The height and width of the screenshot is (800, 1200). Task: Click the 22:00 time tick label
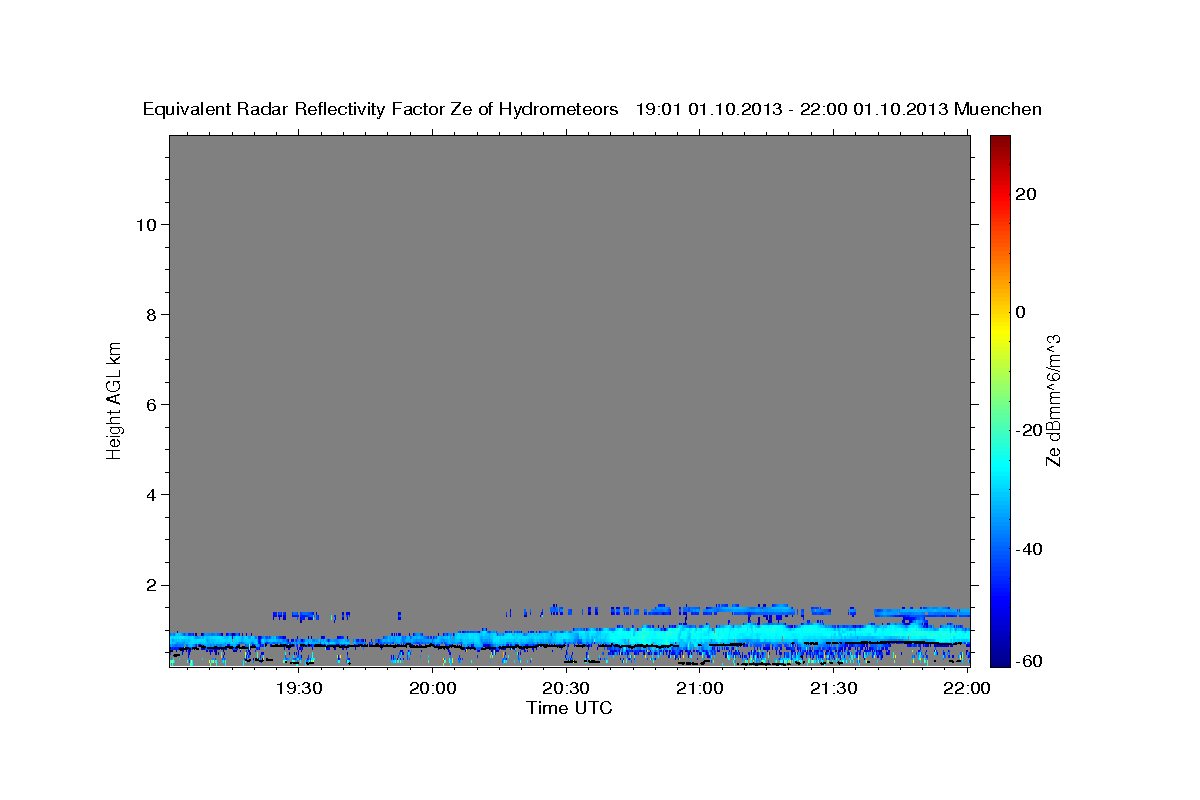point(966,688)
